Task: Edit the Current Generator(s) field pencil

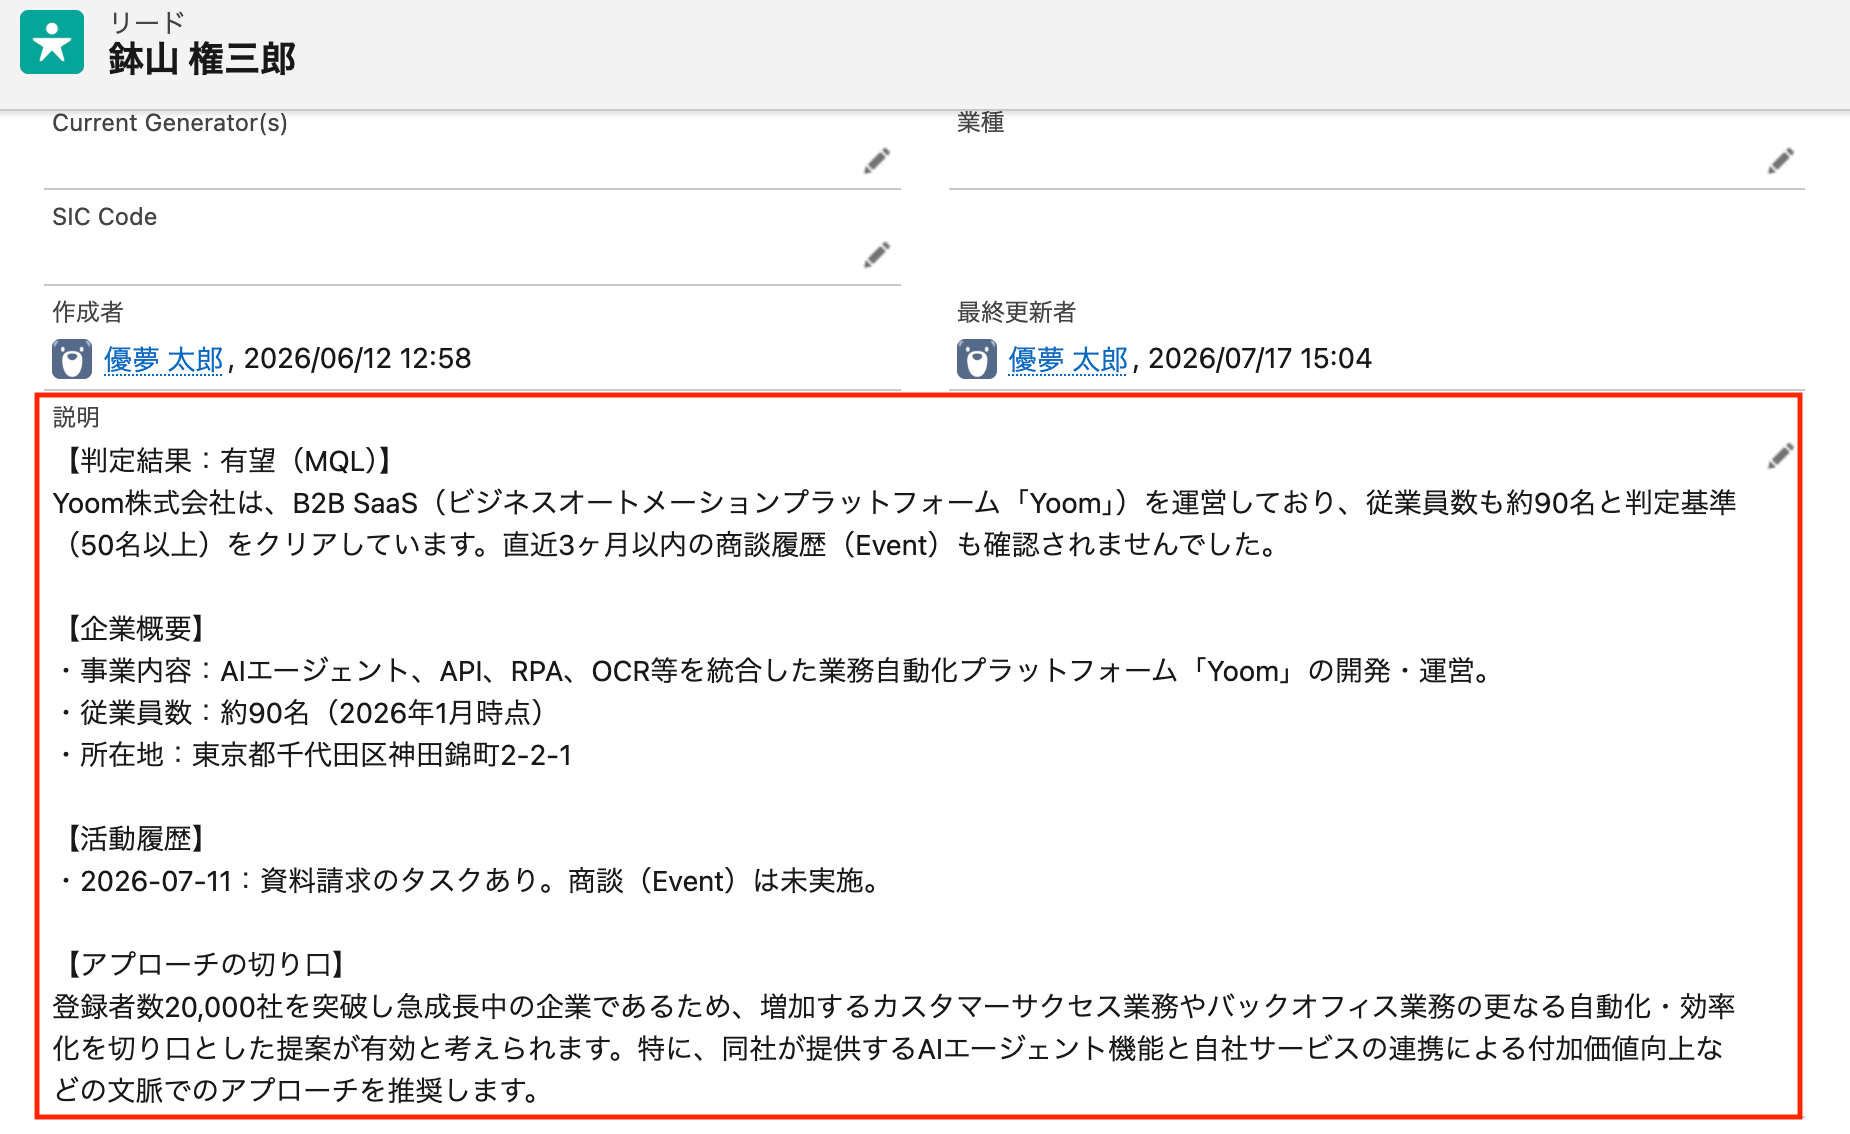Action: (x=877, y=161)
